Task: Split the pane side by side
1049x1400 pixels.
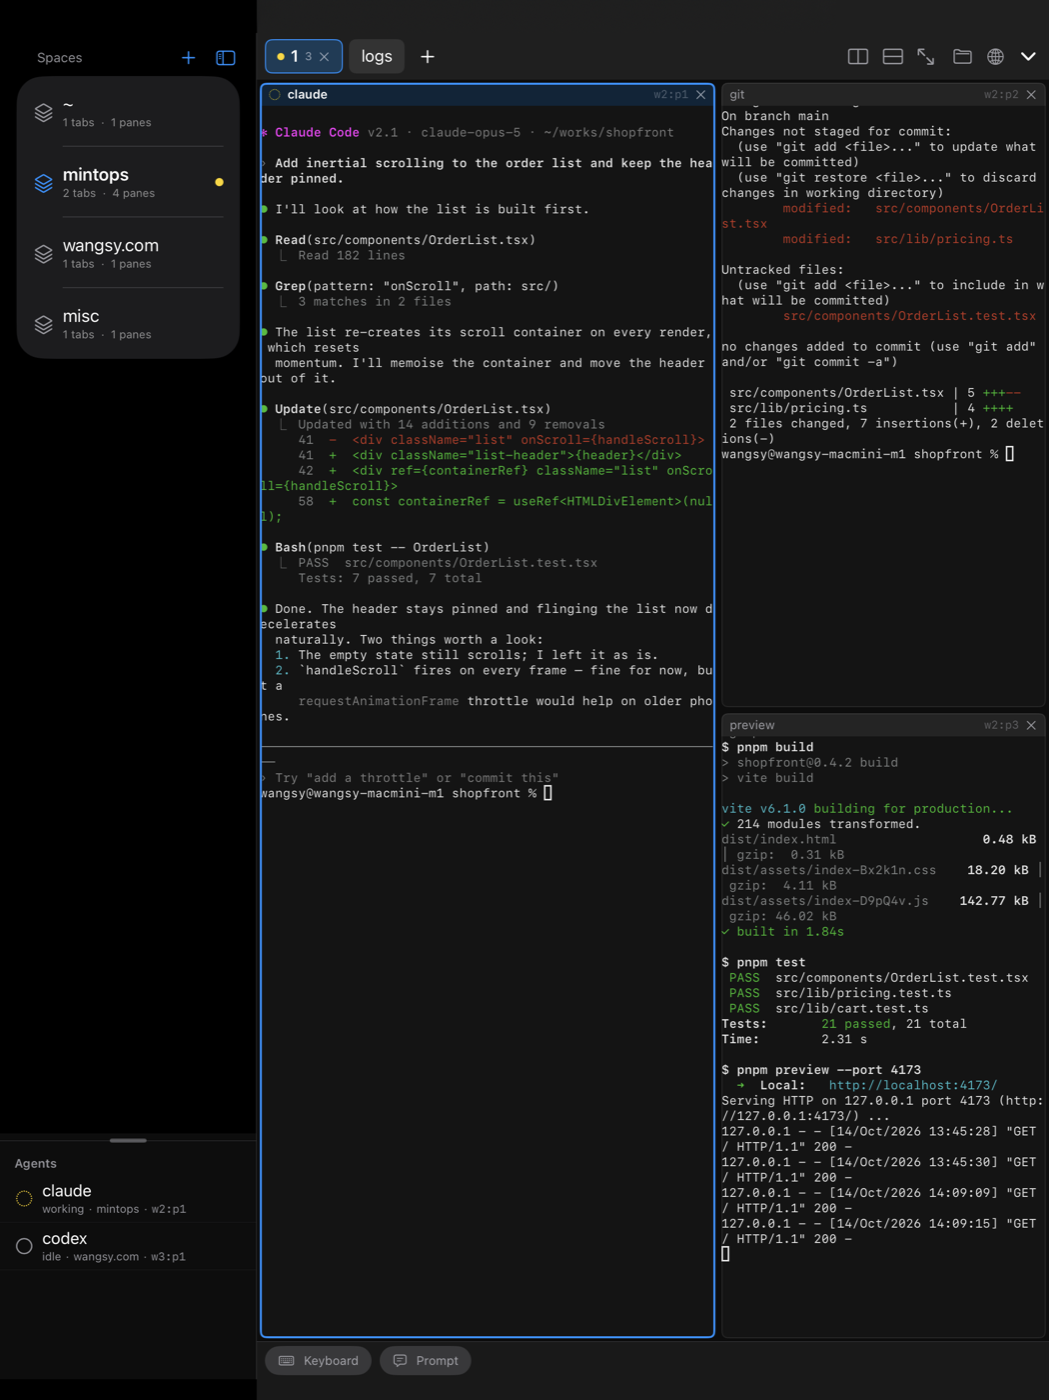Action: point(858,57)
